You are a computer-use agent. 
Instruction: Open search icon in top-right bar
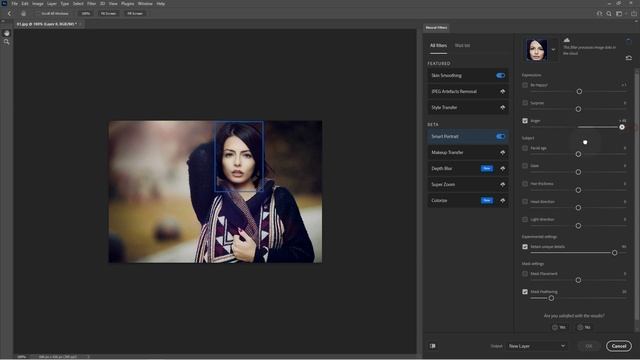(x=609, y=13)
